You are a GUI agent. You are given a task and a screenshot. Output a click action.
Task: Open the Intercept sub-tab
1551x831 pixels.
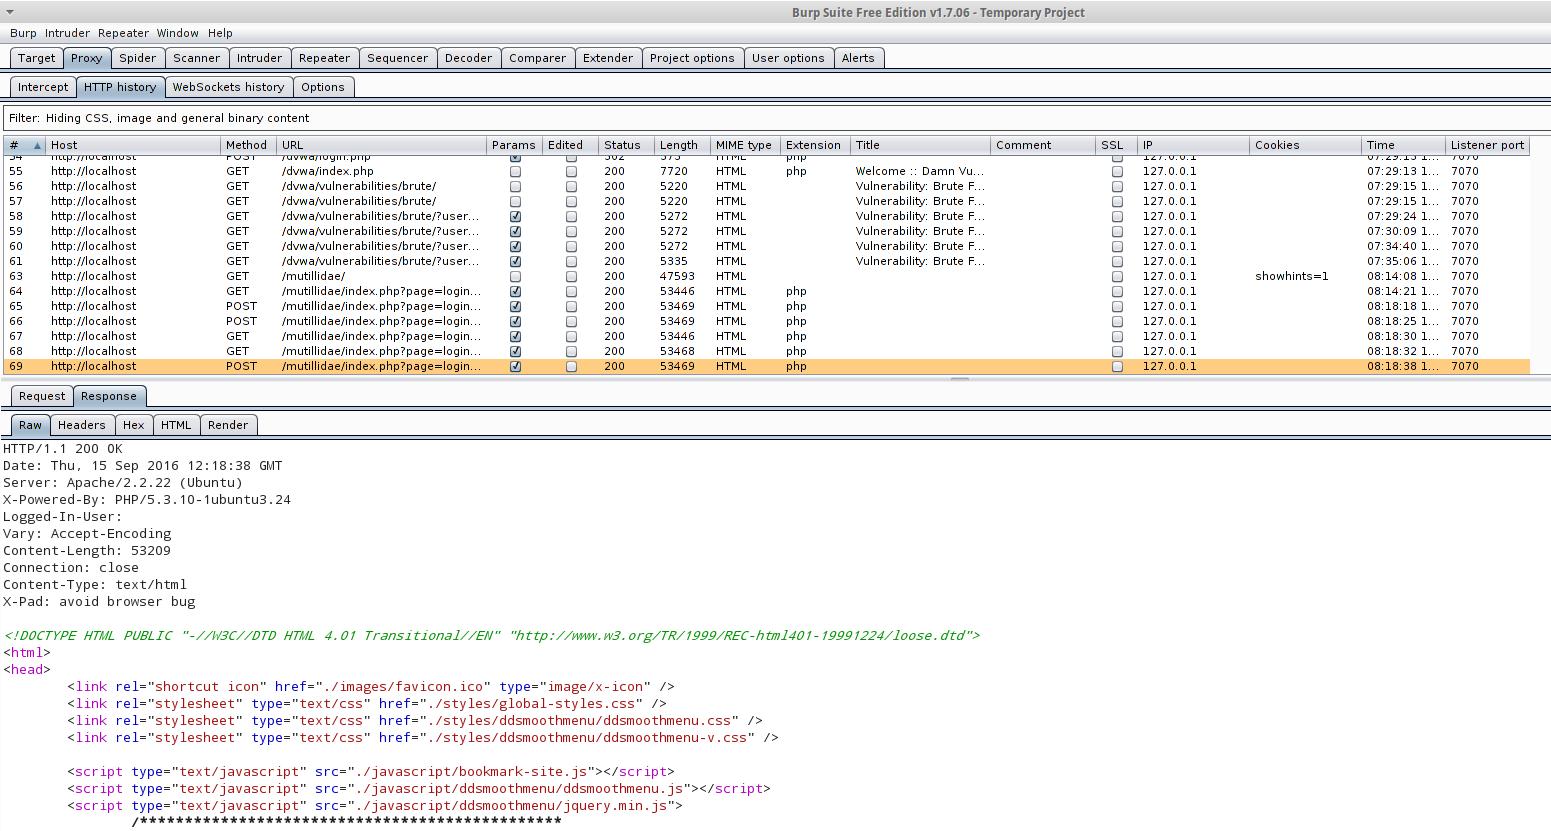tap(43, 87)
